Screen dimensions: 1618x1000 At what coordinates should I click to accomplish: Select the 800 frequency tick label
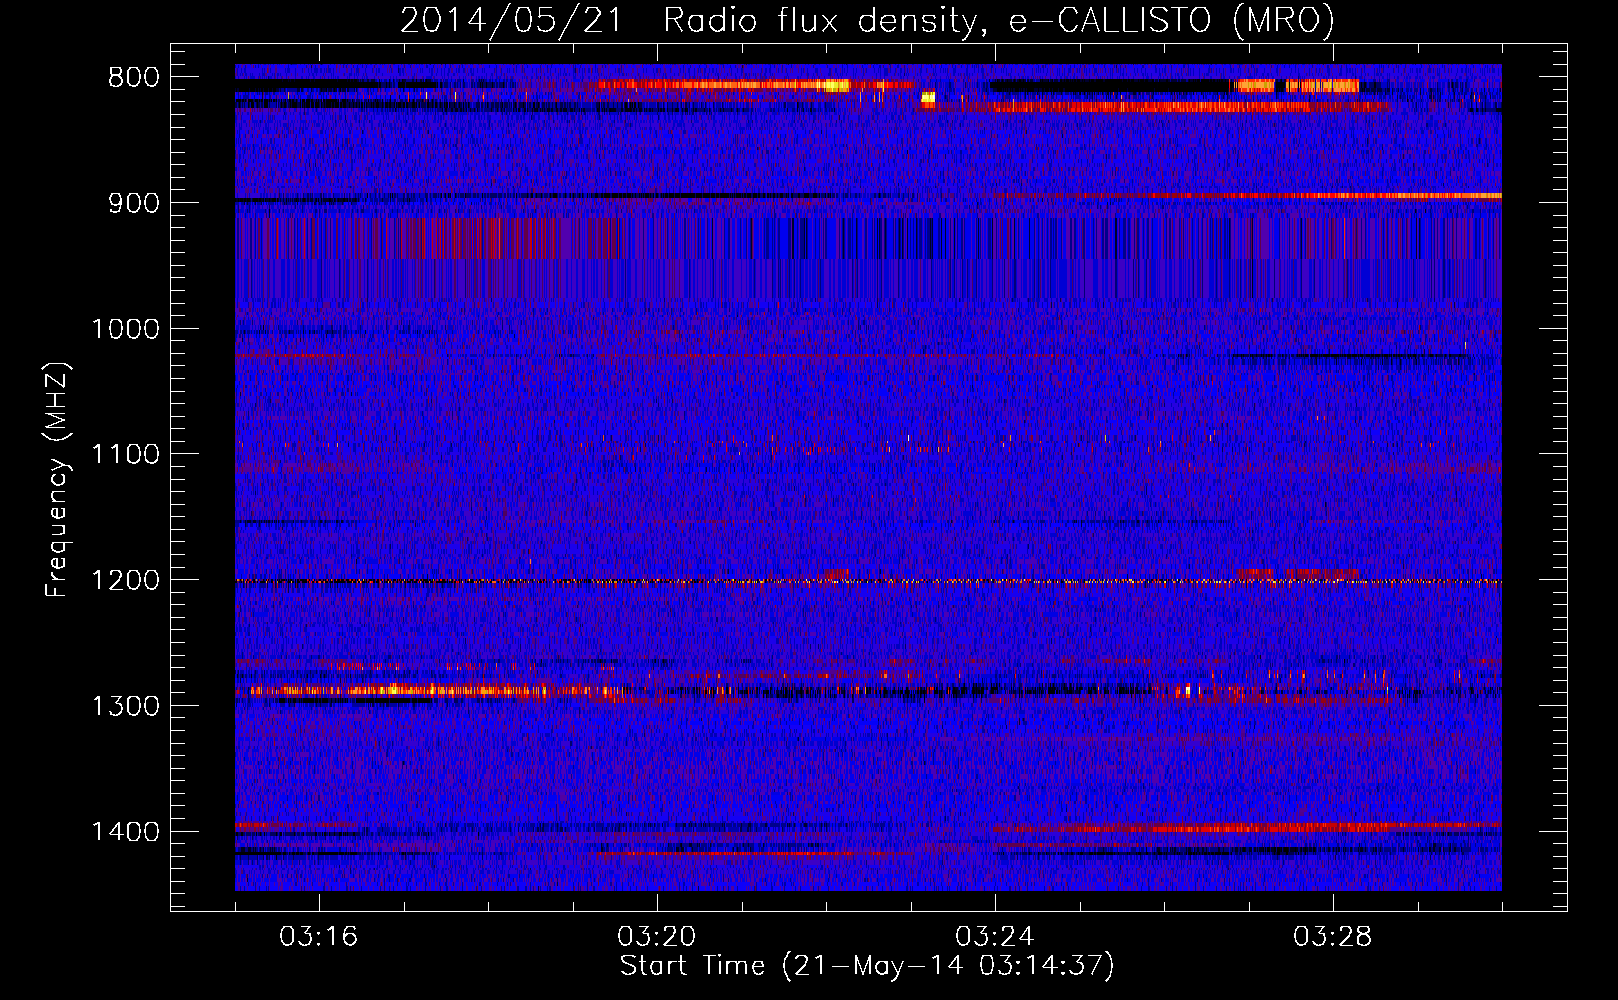click(x=133, y=78)
